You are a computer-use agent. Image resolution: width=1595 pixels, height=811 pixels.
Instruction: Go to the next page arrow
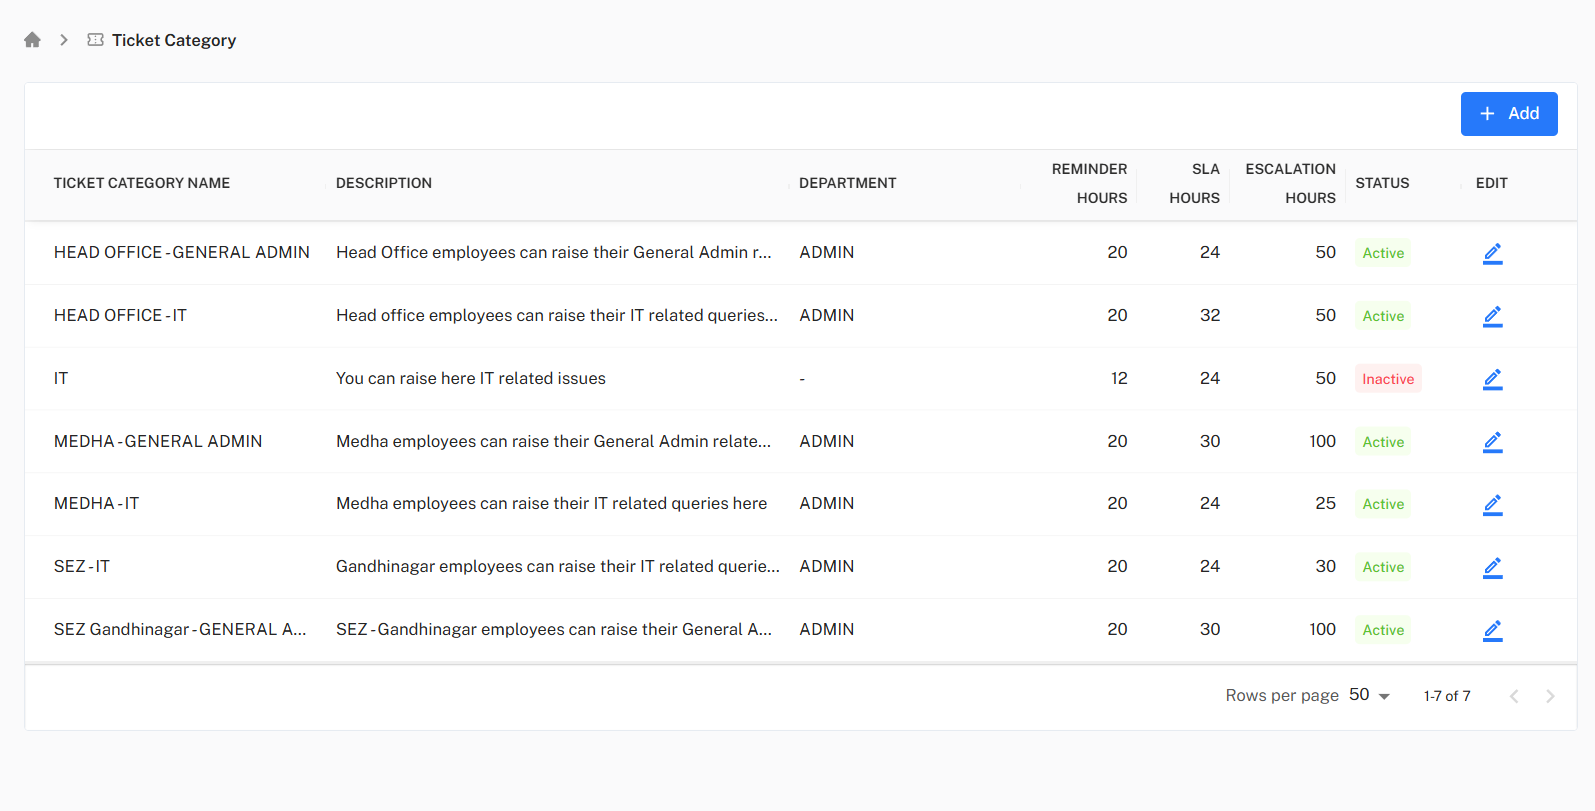pos(1550,696)
